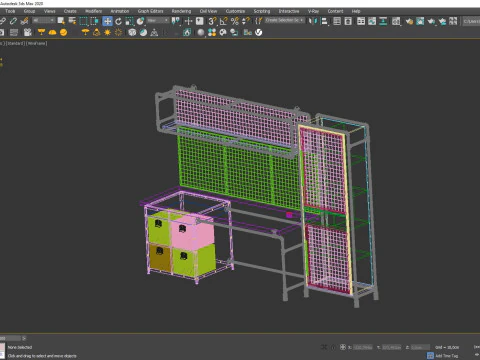Image resolution: width=480 pixels, height=360 pixels.
Task: Click the Render Production teapot icon
Action: coord(431,21)
